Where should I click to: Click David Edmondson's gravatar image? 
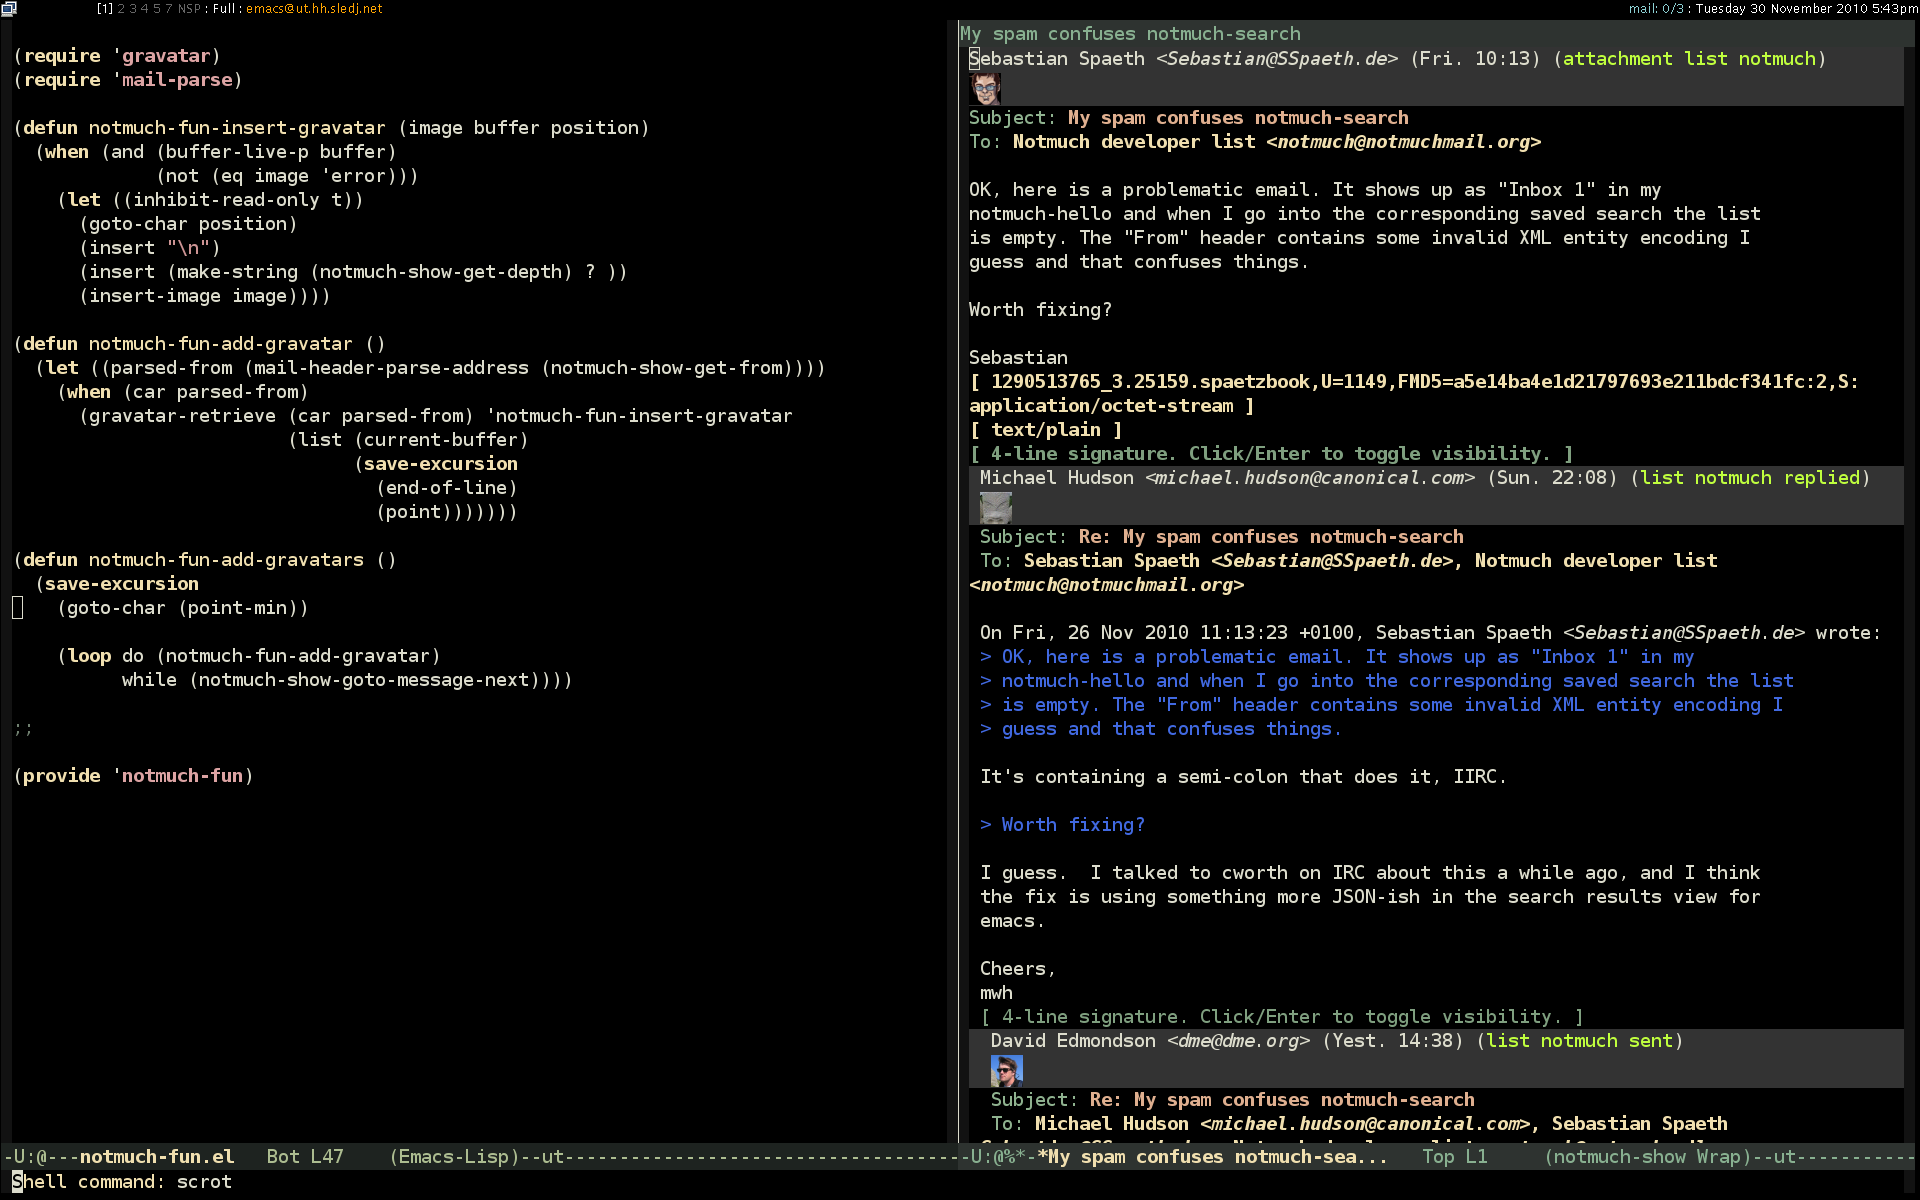point(1006,1071)
